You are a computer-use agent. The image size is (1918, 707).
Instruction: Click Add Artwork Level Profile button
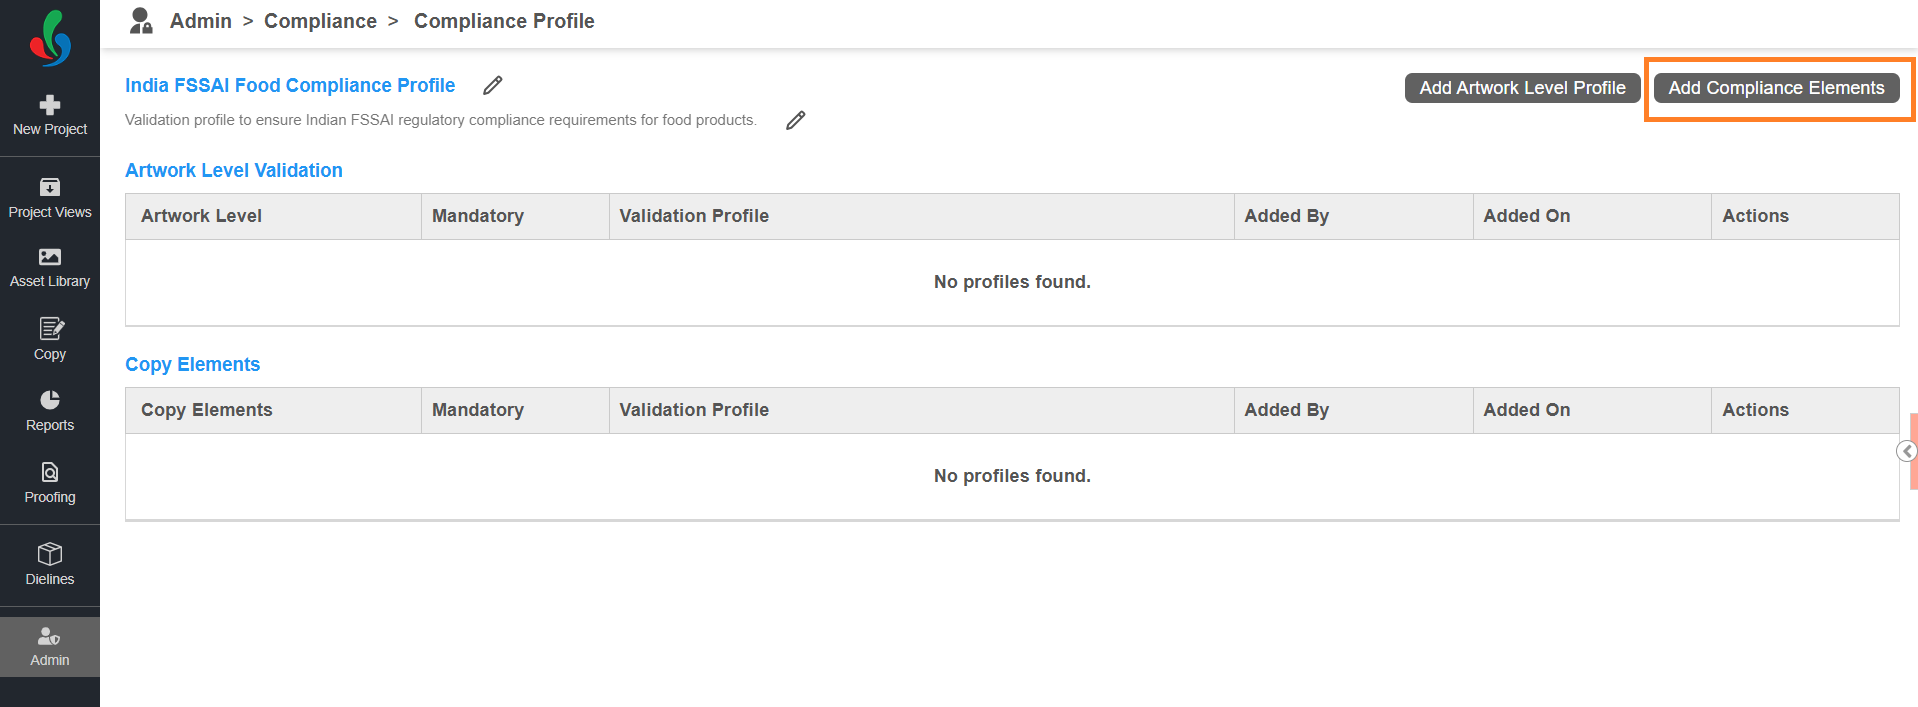coord(1521,88)
